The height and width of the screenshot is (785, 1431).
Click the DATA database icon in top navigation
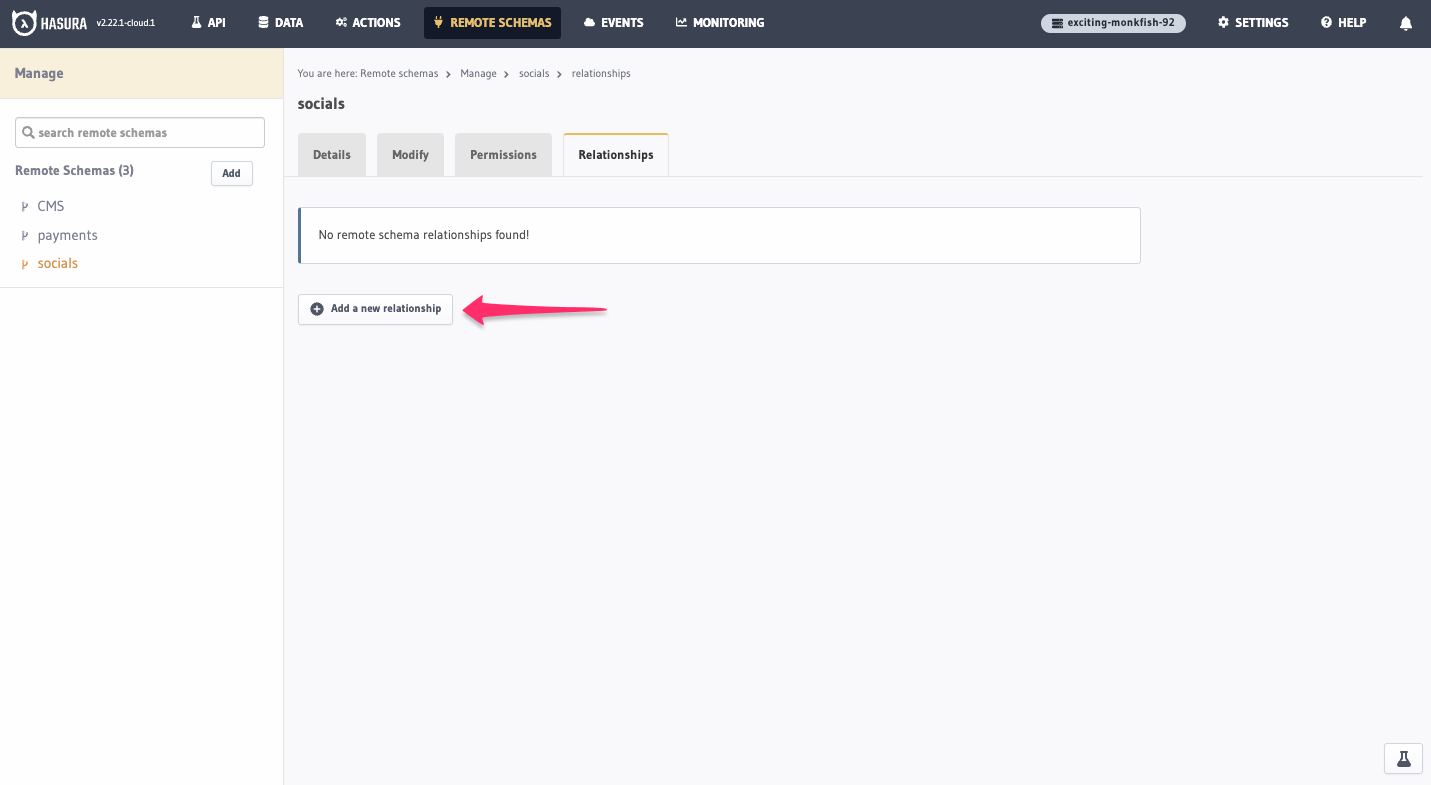(261, 22)
